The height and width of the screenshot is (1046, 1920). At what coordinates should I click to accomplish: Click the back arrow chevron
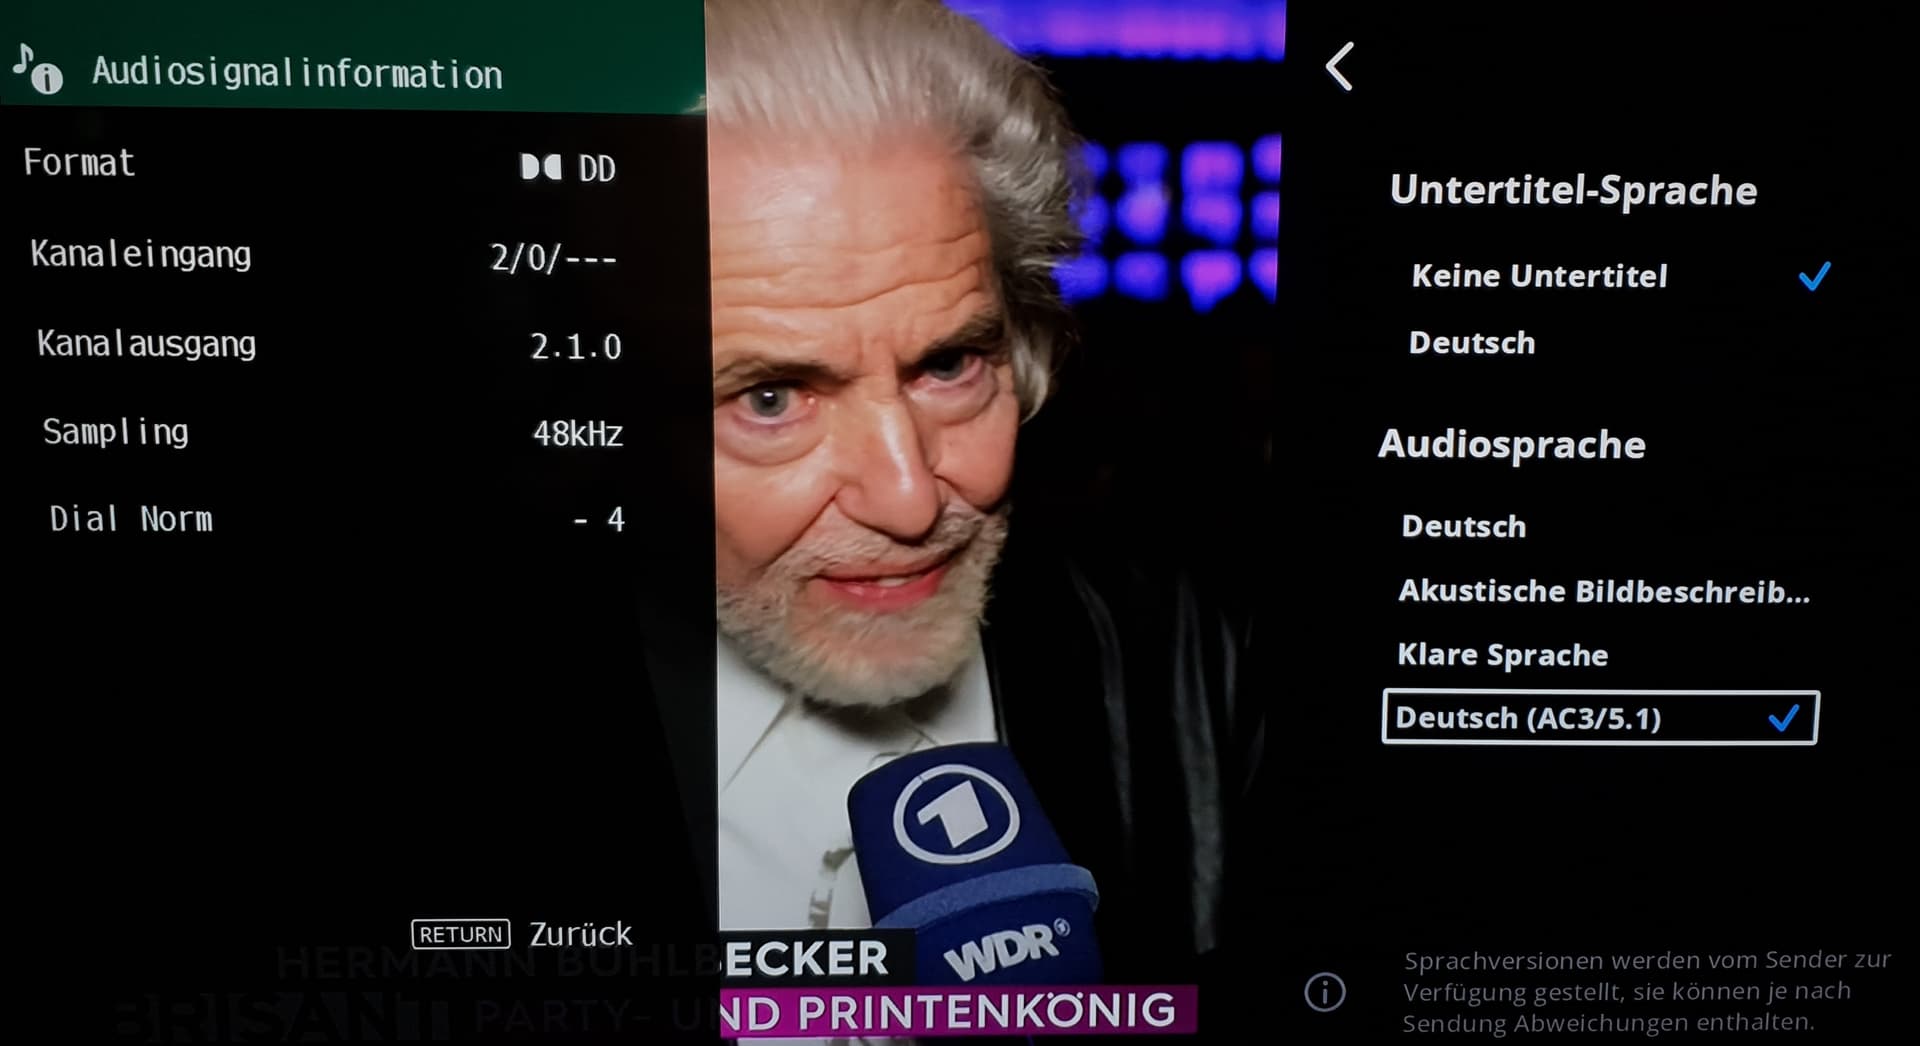(x=1339, y=66)
